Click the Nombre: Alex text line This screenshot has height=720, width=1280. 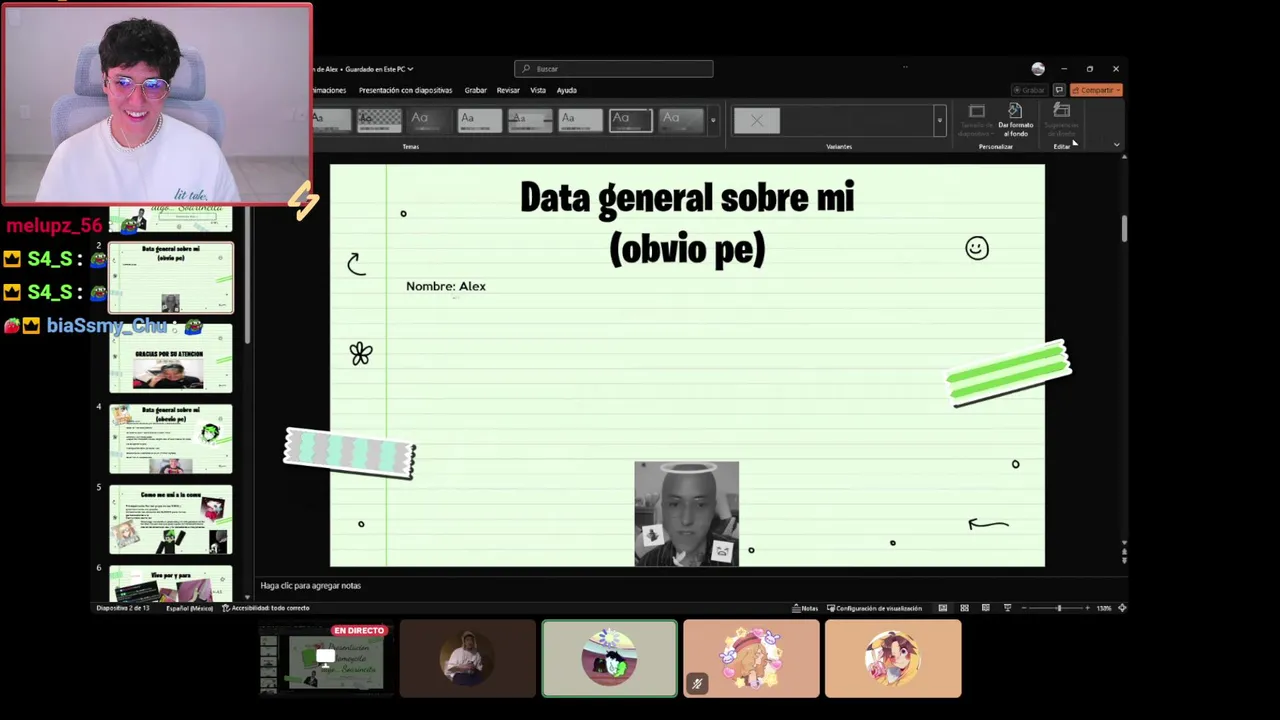coord(446,286)
